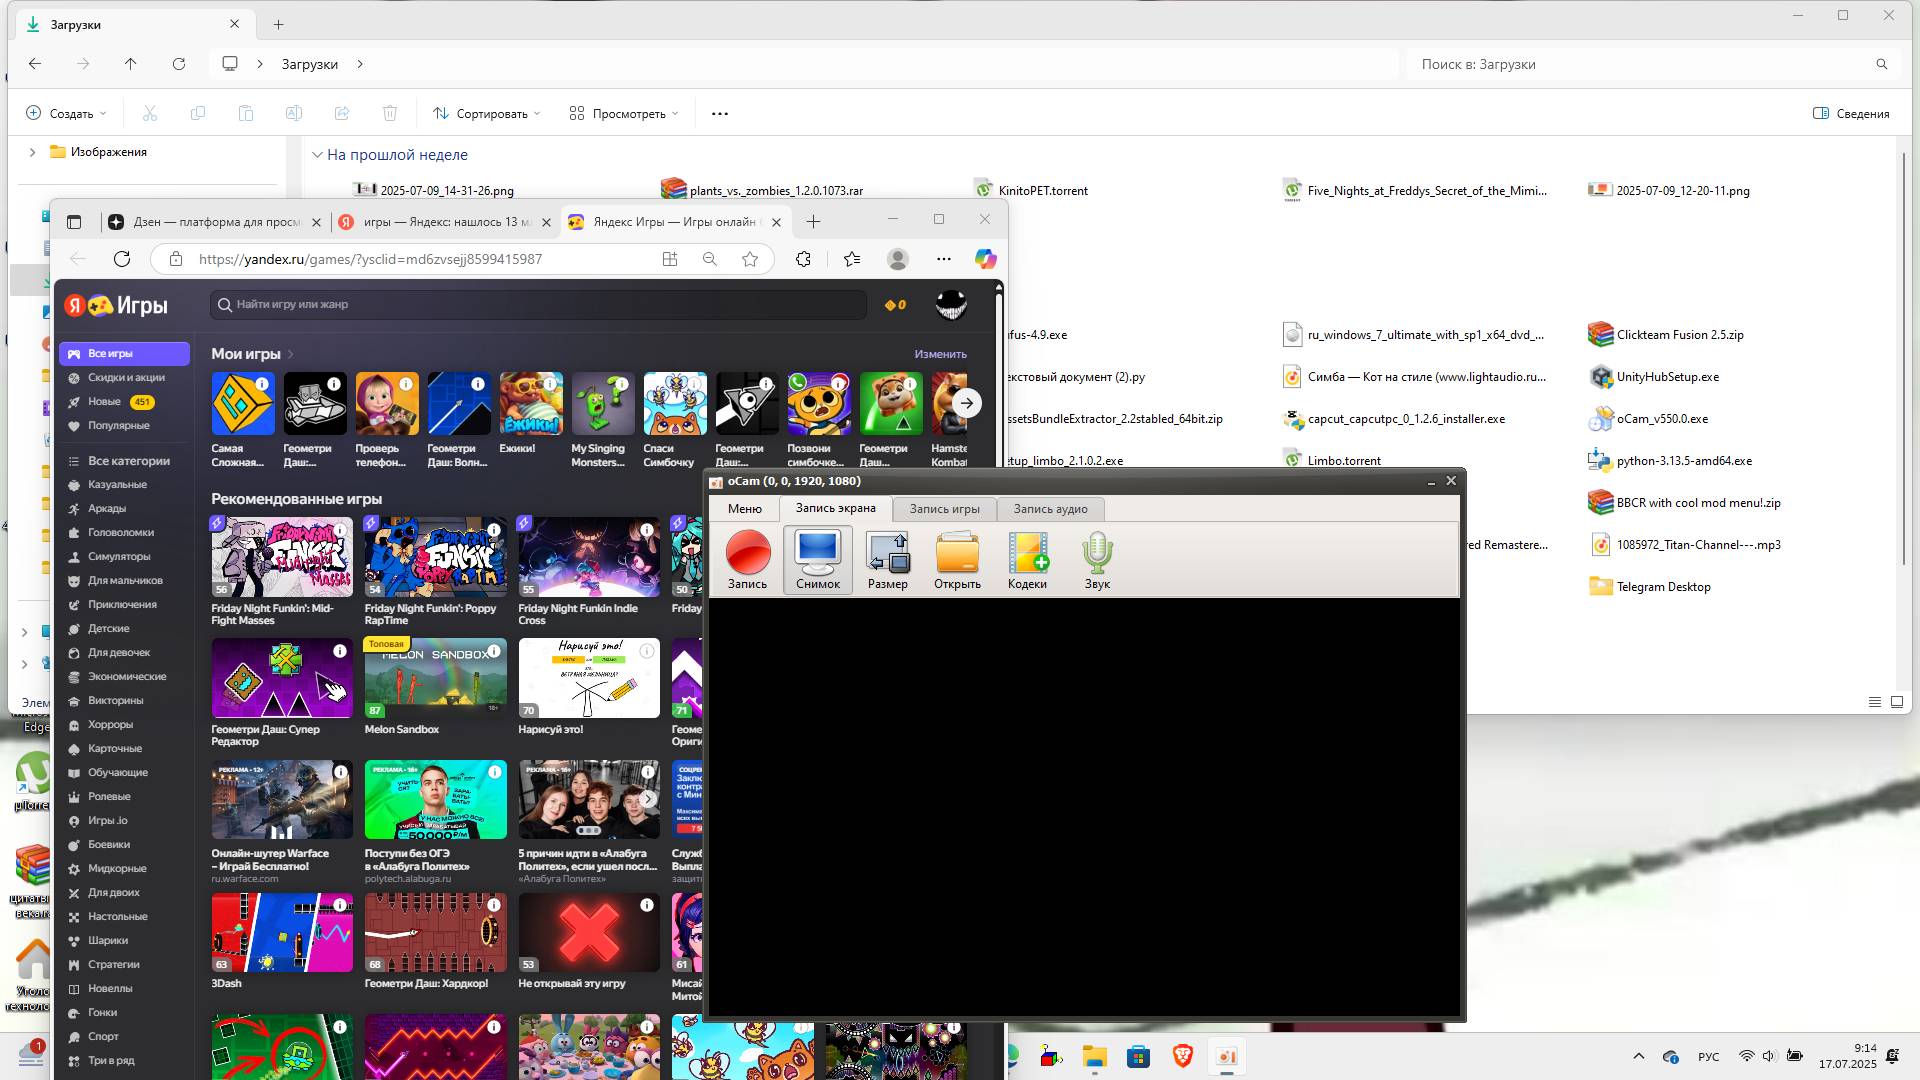Switch to oCam Запись экрана tab
The width and height of the screenshot is (1920, 1080).
(x=835, y=508)
